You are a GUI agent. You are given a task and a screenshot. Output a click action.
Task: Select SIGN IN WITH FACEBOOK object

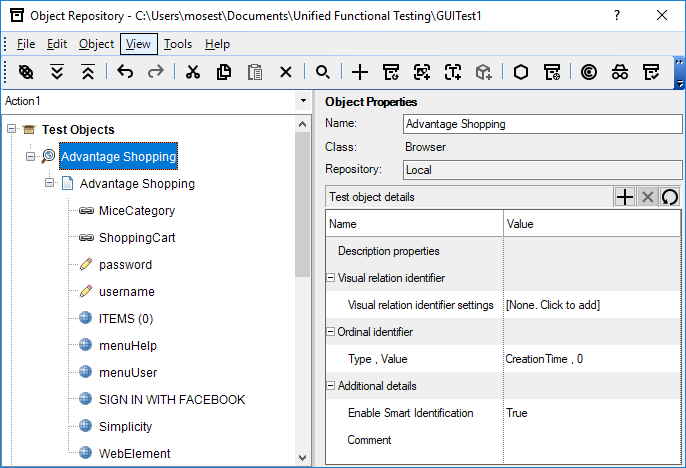click(x=172, y=400)
